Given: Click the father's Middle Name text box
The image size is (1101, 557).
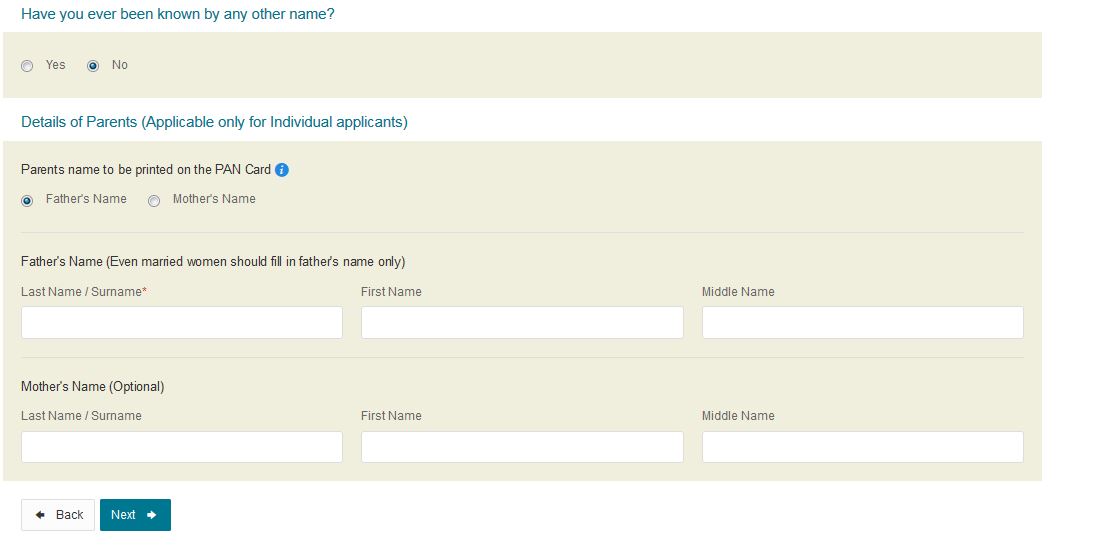Looking at the screenshot, I should [862, 323].
